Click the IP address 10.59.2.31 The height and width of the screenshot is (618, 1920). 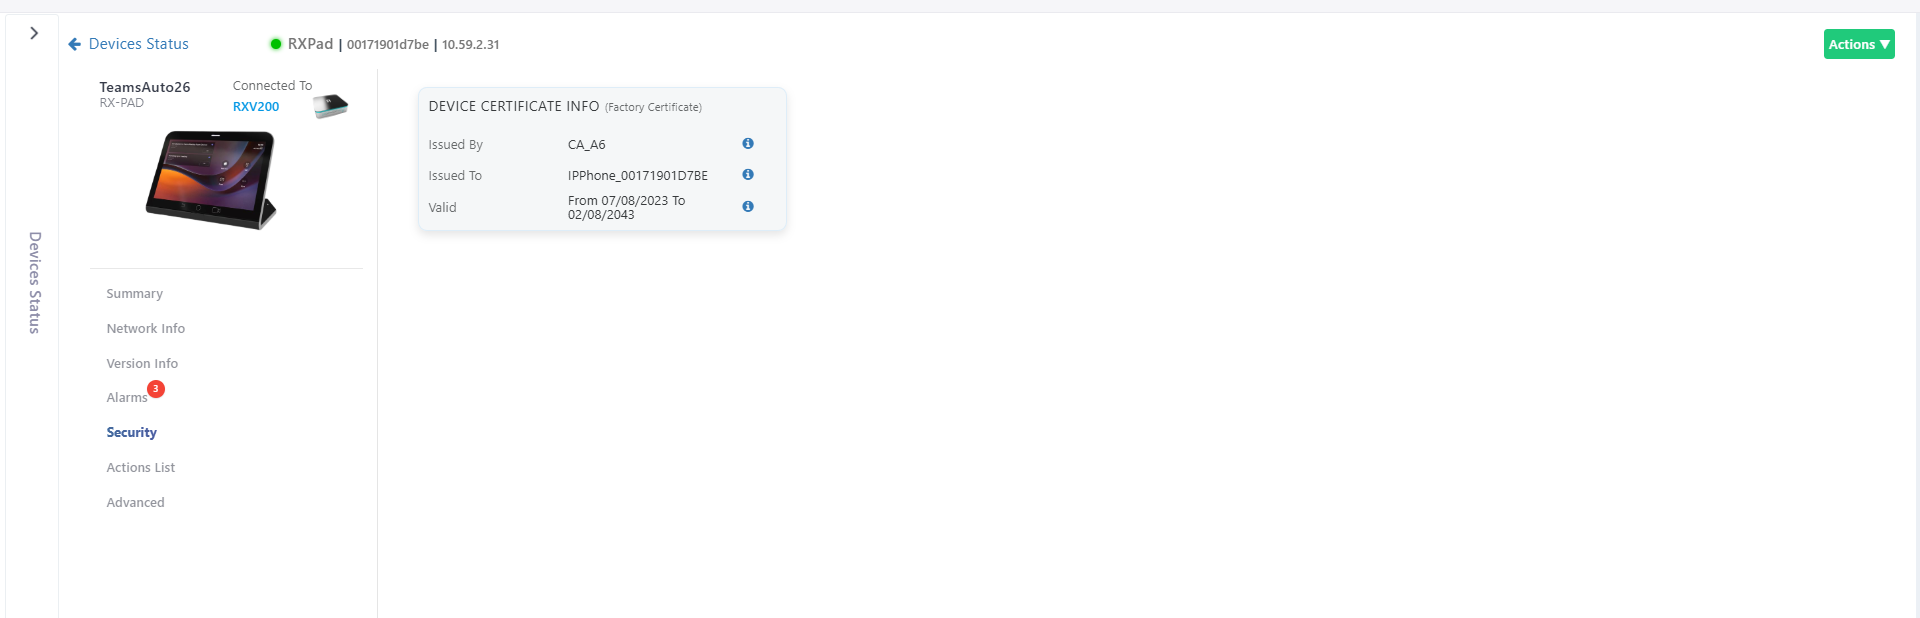point(471,45)
